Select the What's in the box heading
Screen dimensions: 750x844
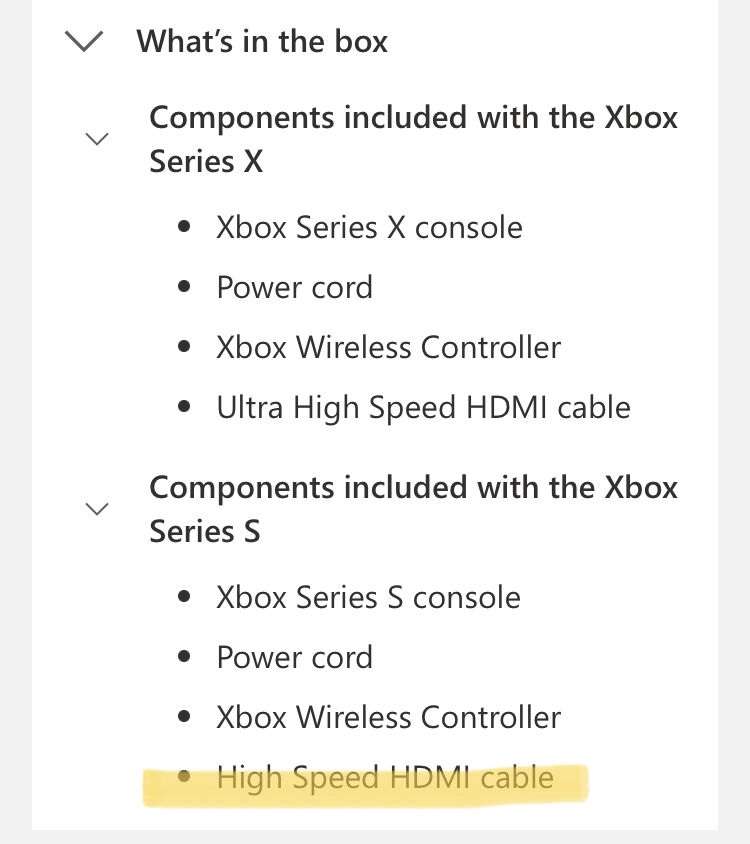[x=262, y=41]
